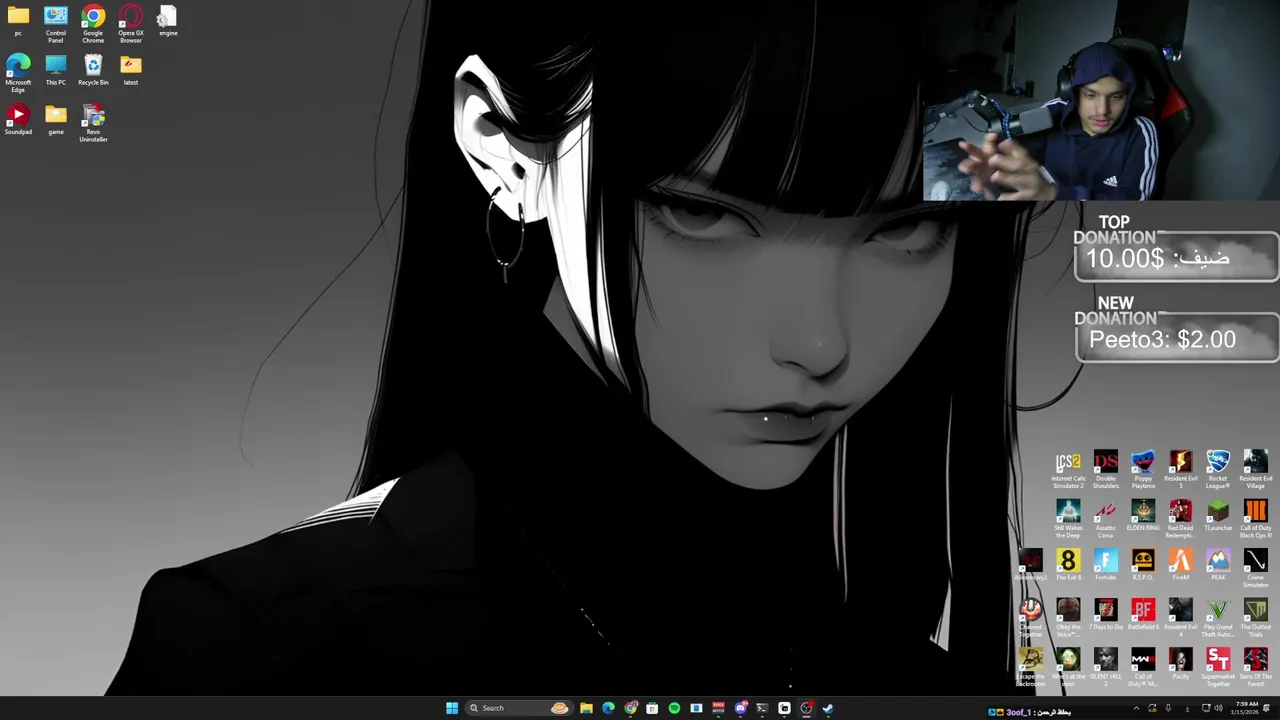Open Spotify from the taskbar
Screen dimensions: 1280x720
[674, 708]
